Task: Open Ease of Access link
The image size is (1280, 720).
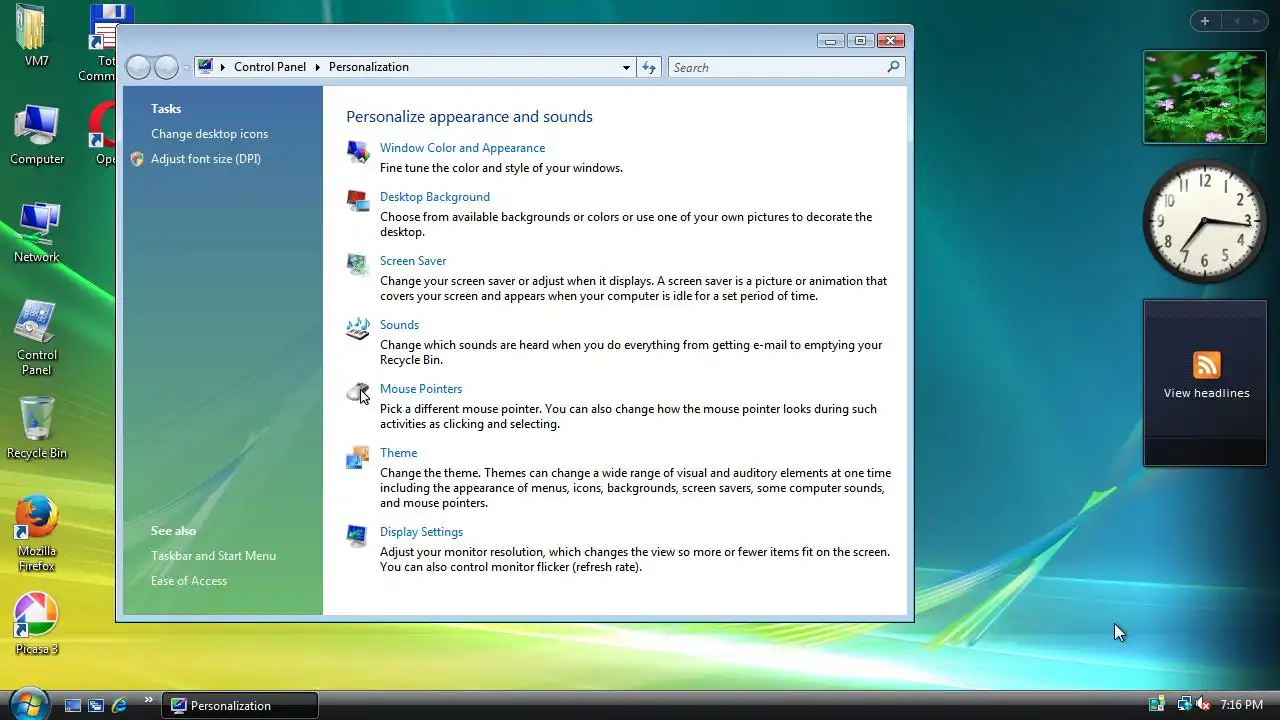Action: [x=189, y=581]
